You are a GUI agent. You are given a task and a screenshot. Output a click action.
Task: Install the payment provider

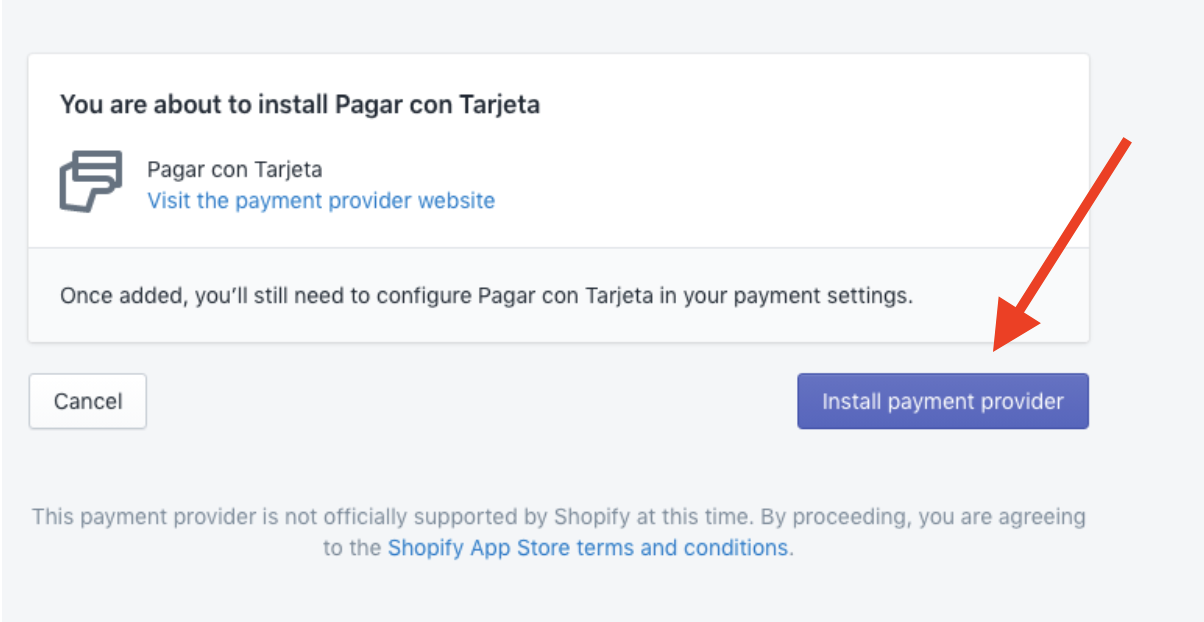coord(942,401)
